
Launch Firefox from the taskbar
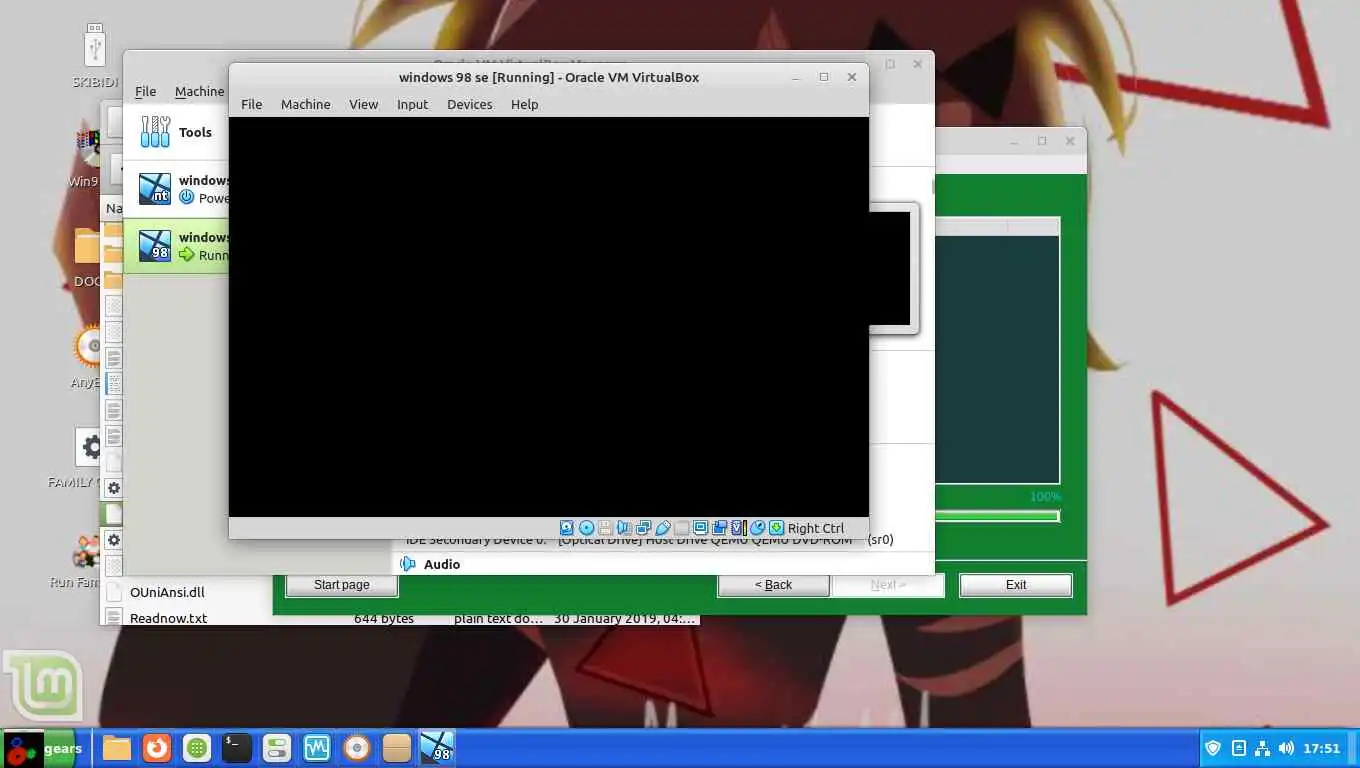(x=157, y=747)
